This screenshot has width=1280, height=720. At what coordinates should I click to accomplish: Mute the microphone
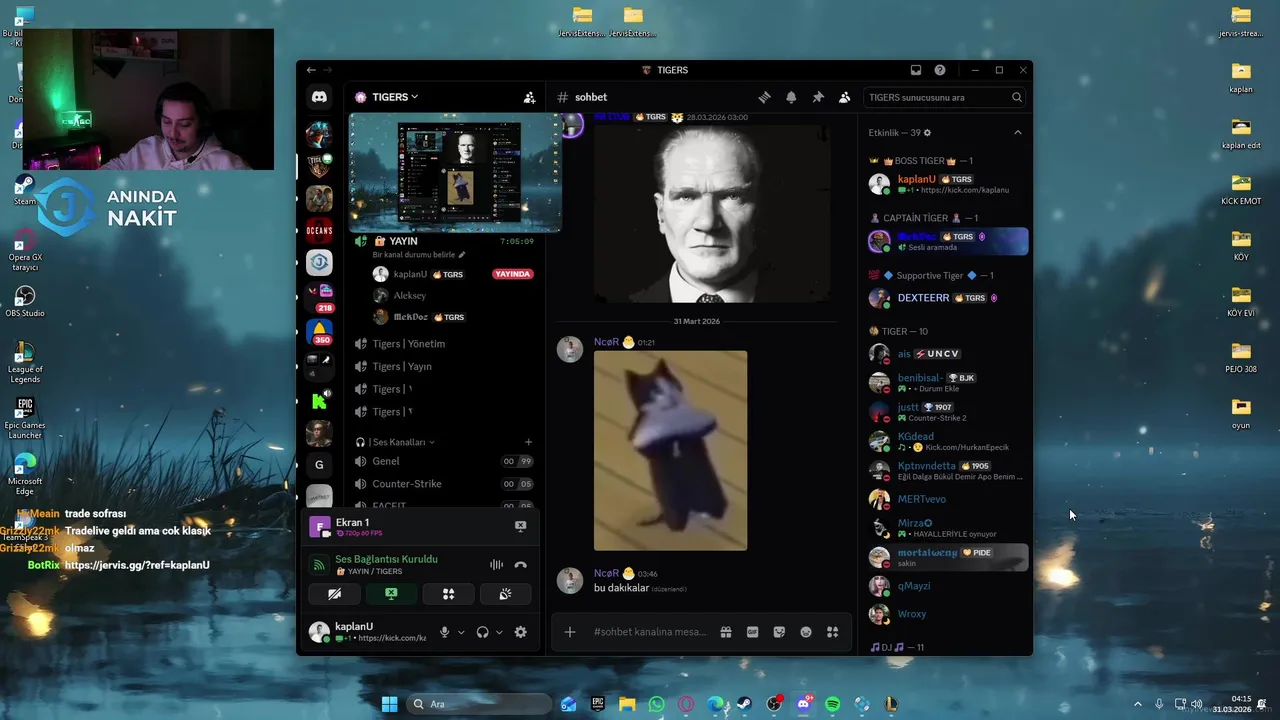point(444,632)
